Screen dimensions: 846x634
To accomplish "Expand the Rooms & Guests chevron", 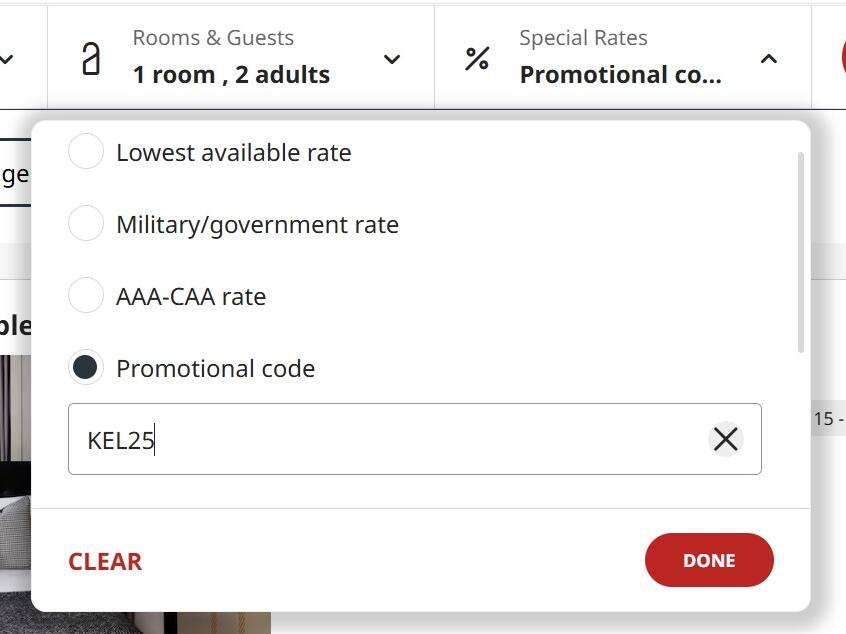I will (392, 59).
